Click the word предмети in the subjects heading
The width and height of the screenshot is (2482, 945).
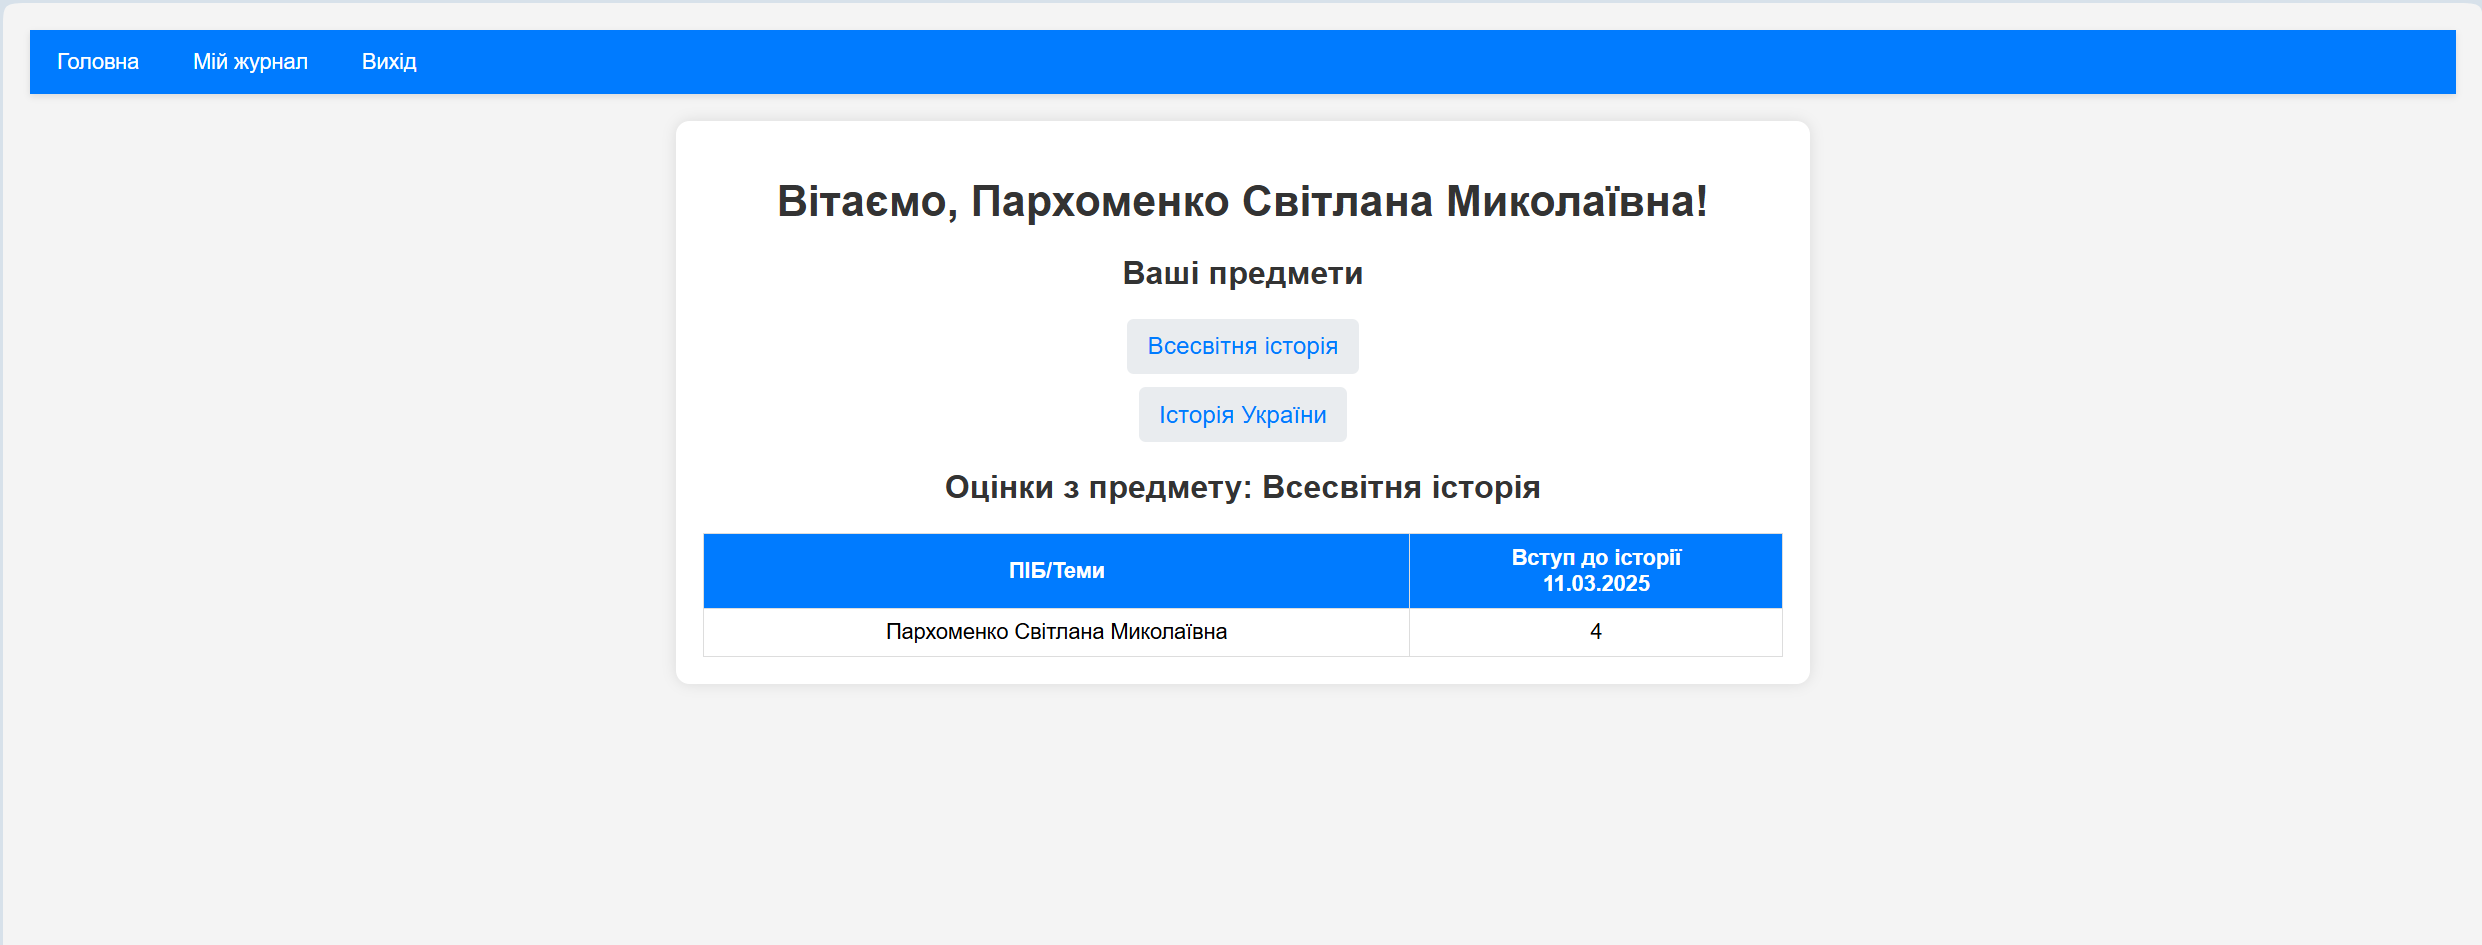pos(1285,273)
